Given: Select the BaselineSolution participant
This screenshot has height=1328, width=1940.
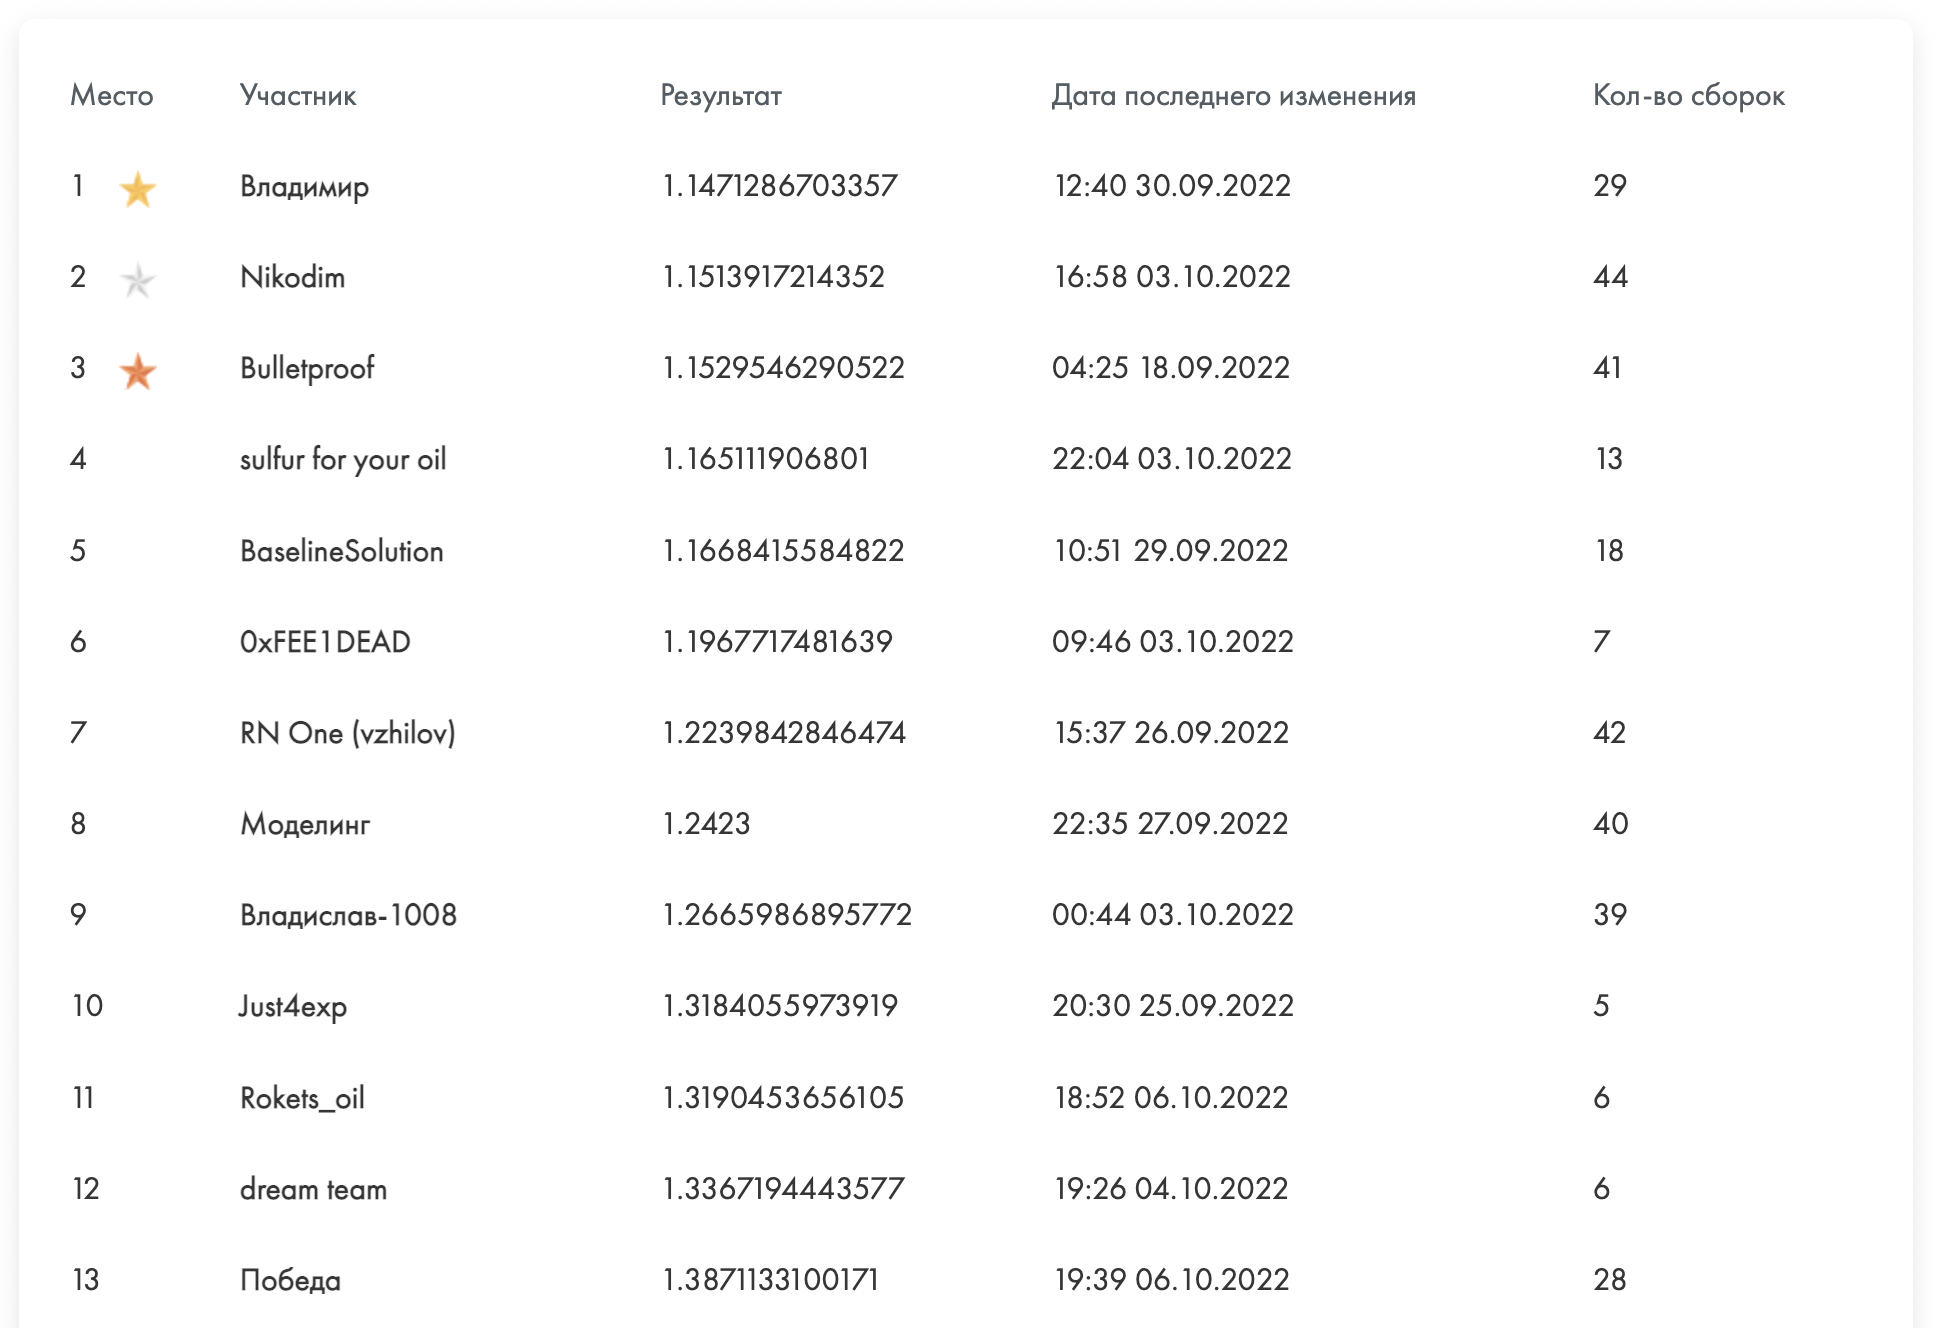Looking at the screenshot, I should 341,551.
